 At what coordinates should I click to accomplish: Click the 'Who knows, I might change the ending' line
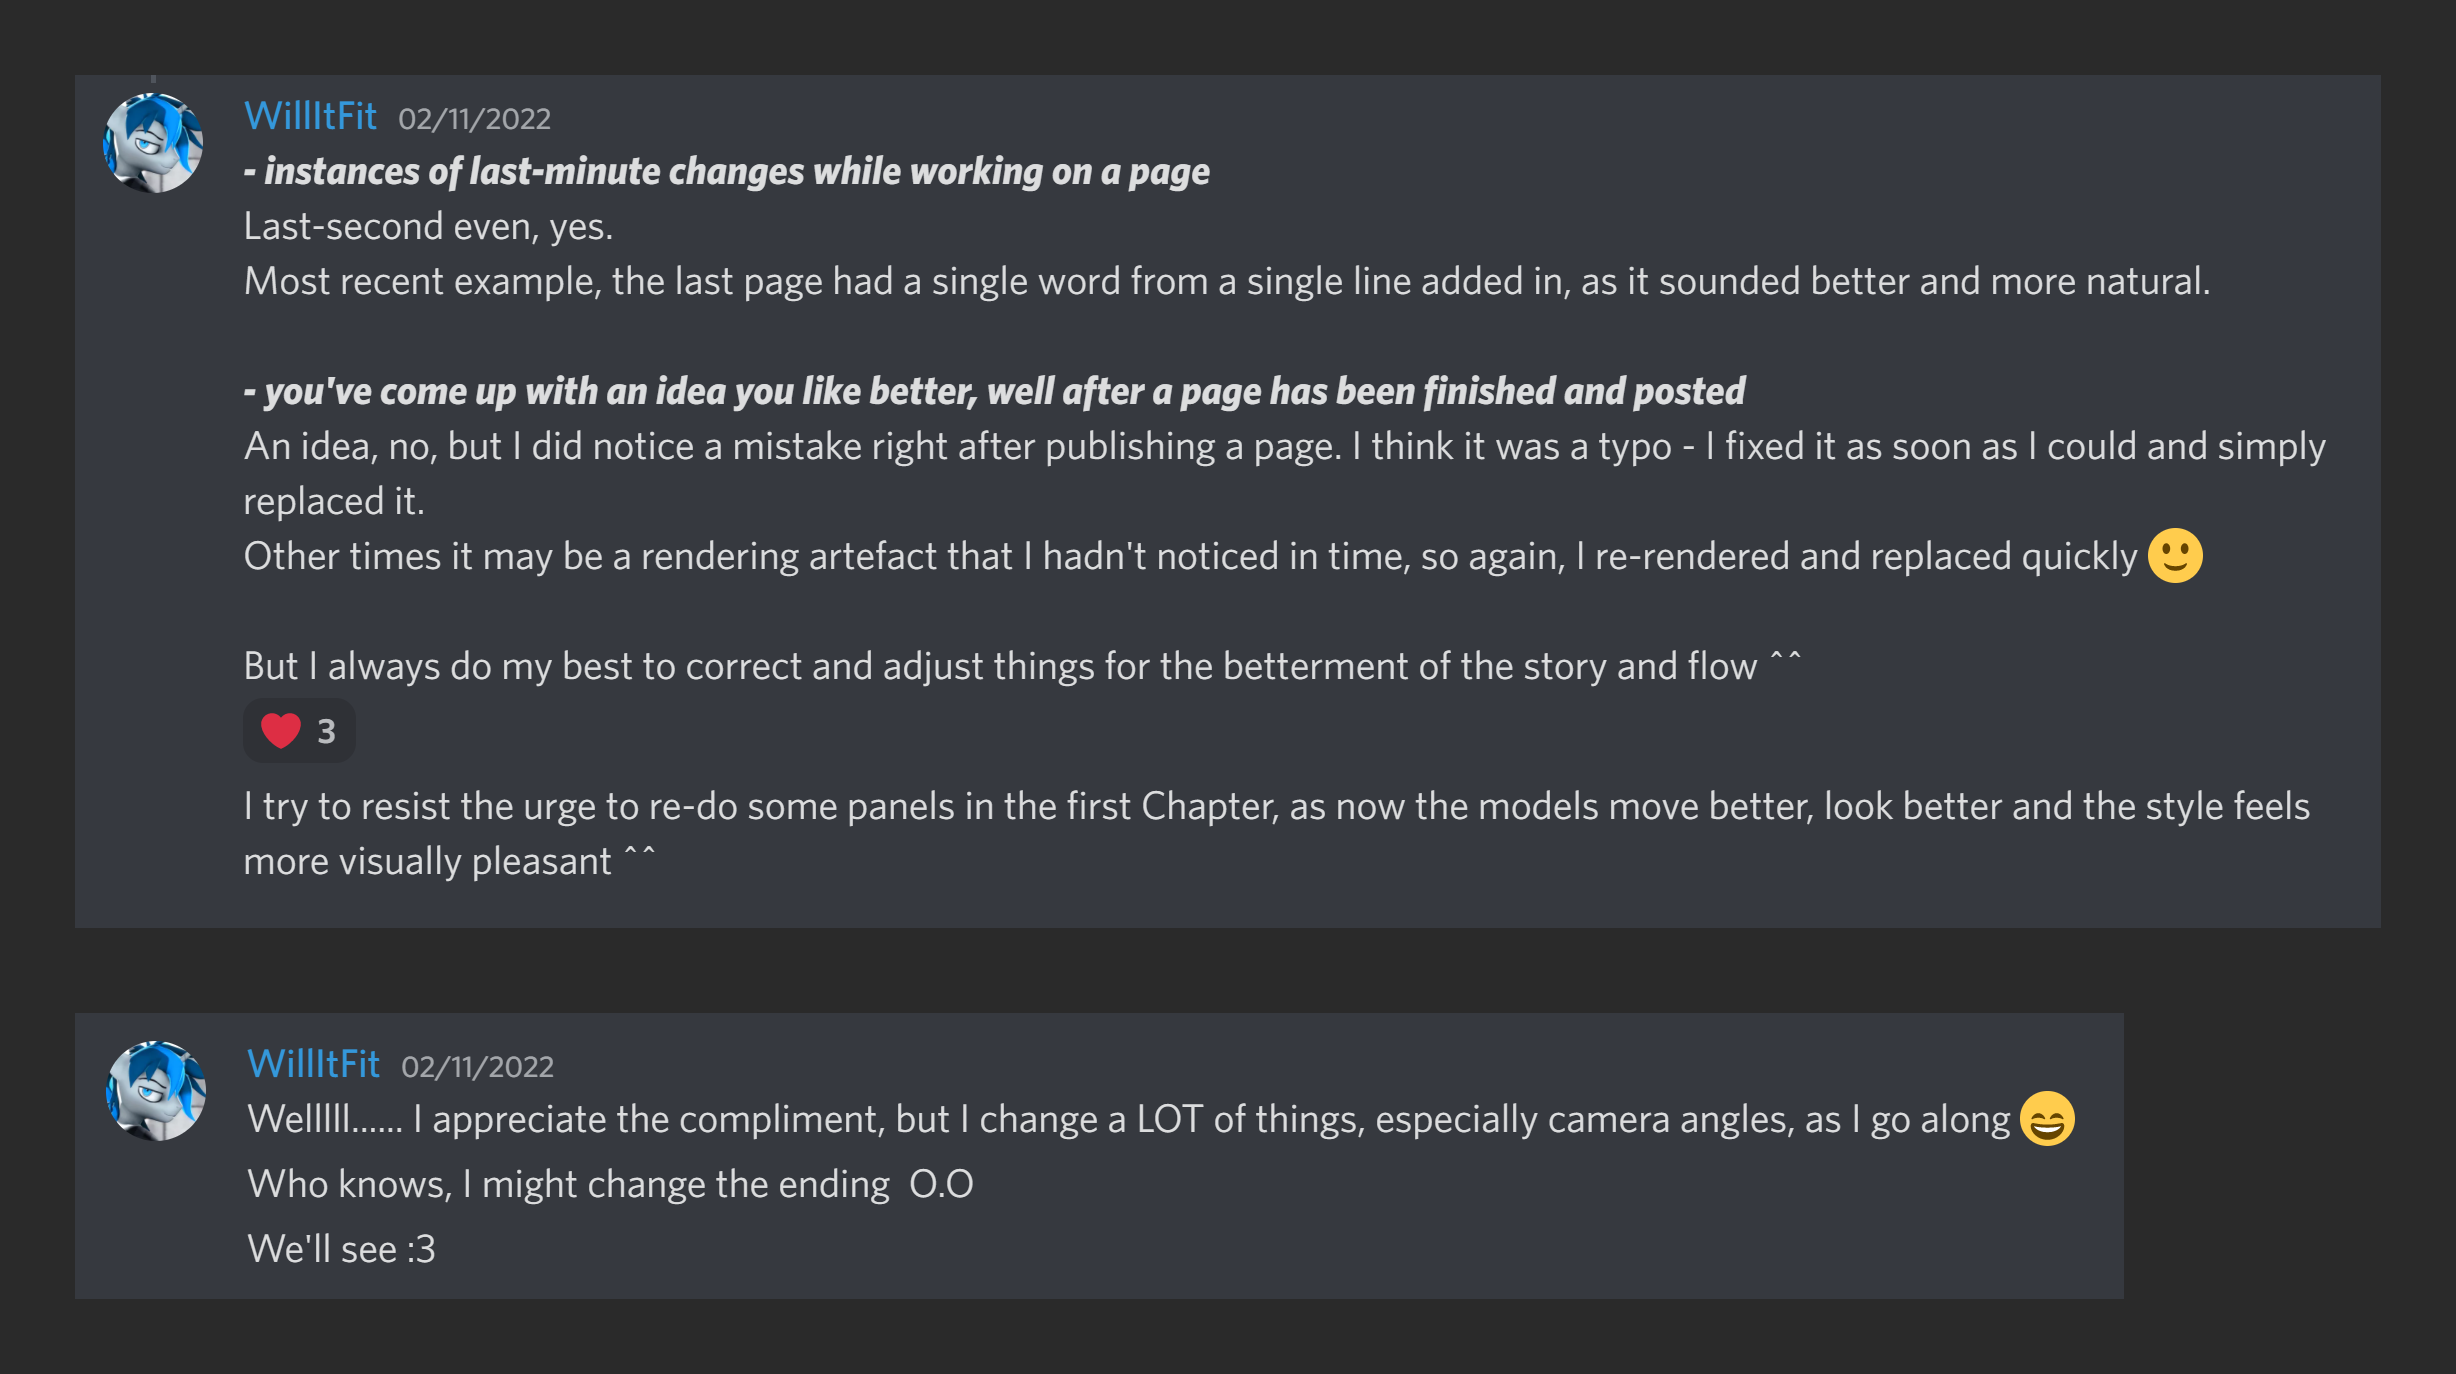(x=610, y=1185)
